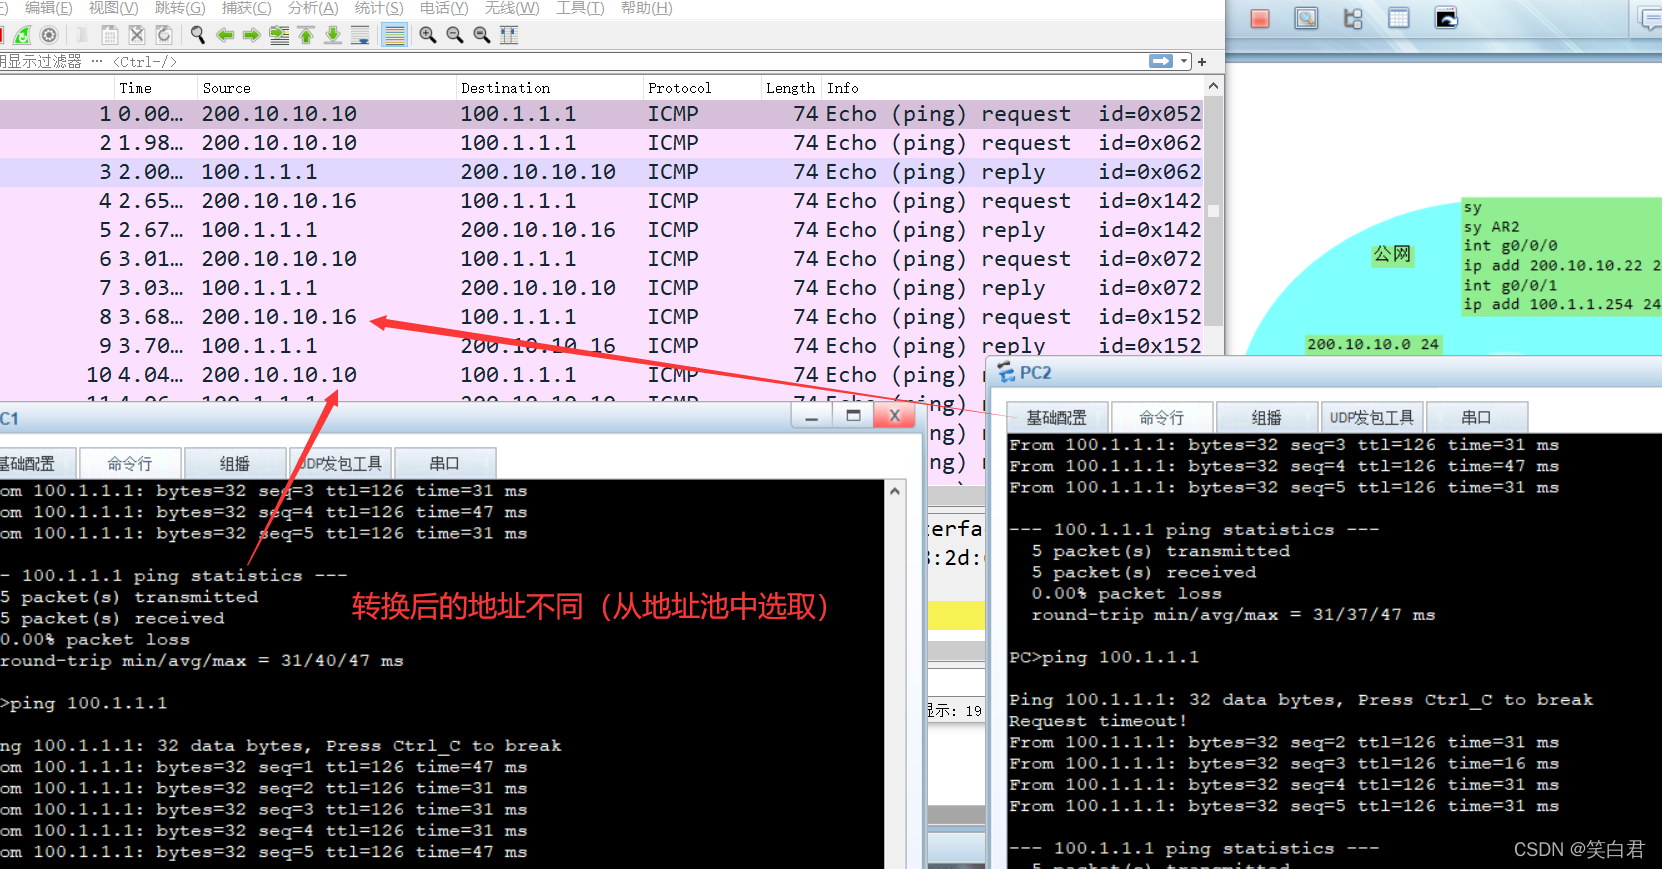Open the 帮助(H) menu

[647, 8]
